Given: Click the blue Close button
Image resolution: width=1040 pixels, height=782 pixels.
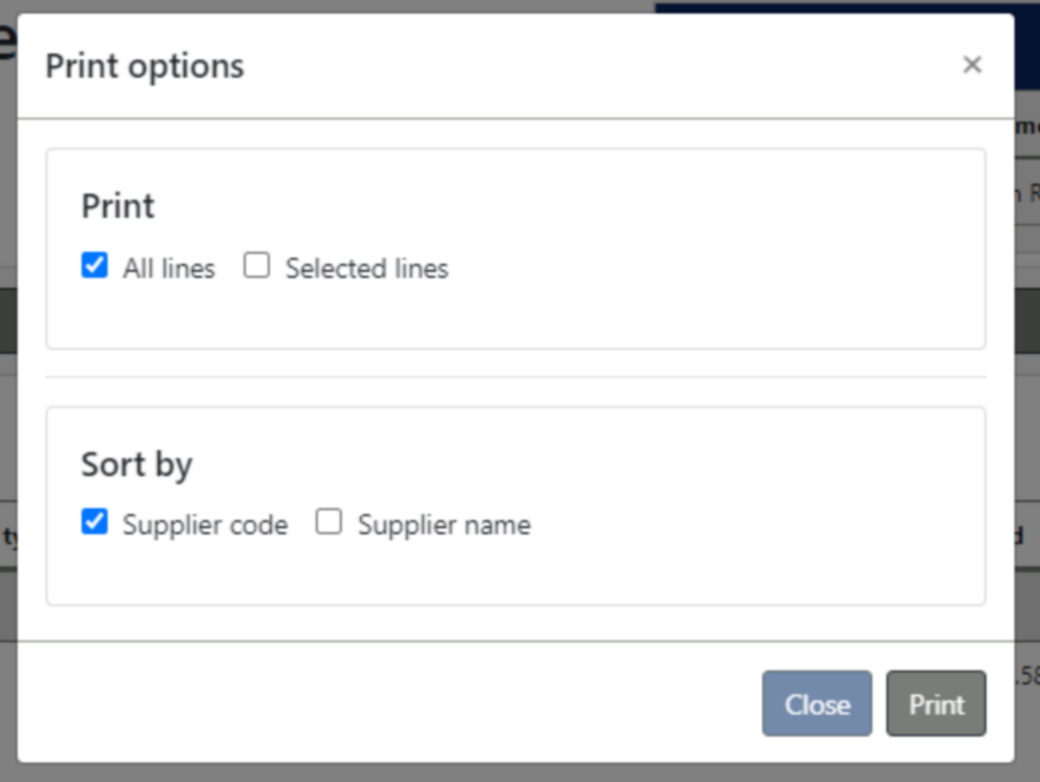Looking at the screenshot, I should pos(816,703).
